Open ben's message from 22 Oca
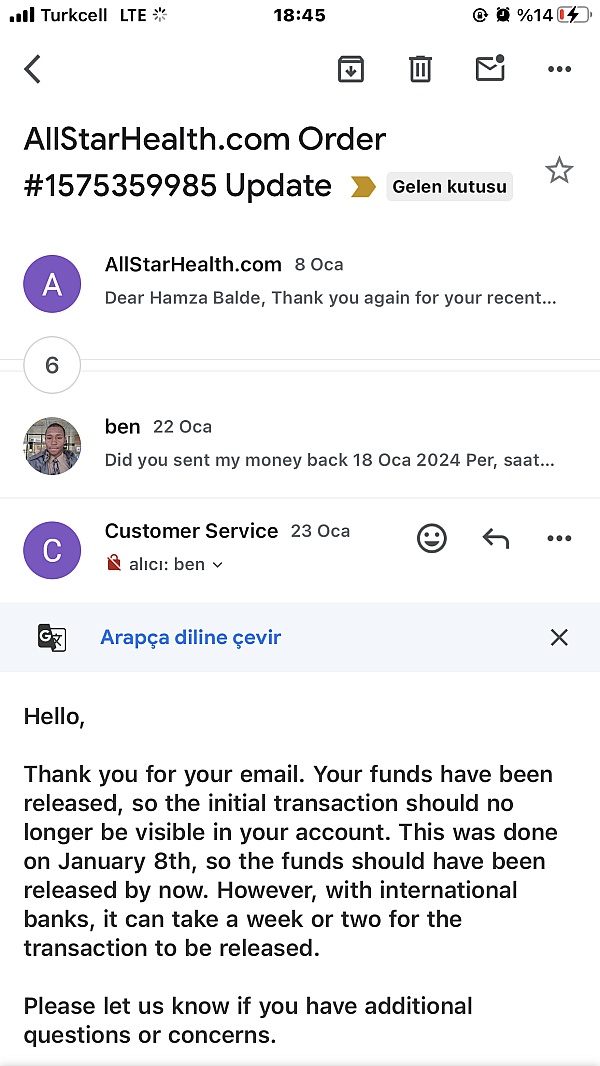The image size is (600, 1066). coord(330,443)
